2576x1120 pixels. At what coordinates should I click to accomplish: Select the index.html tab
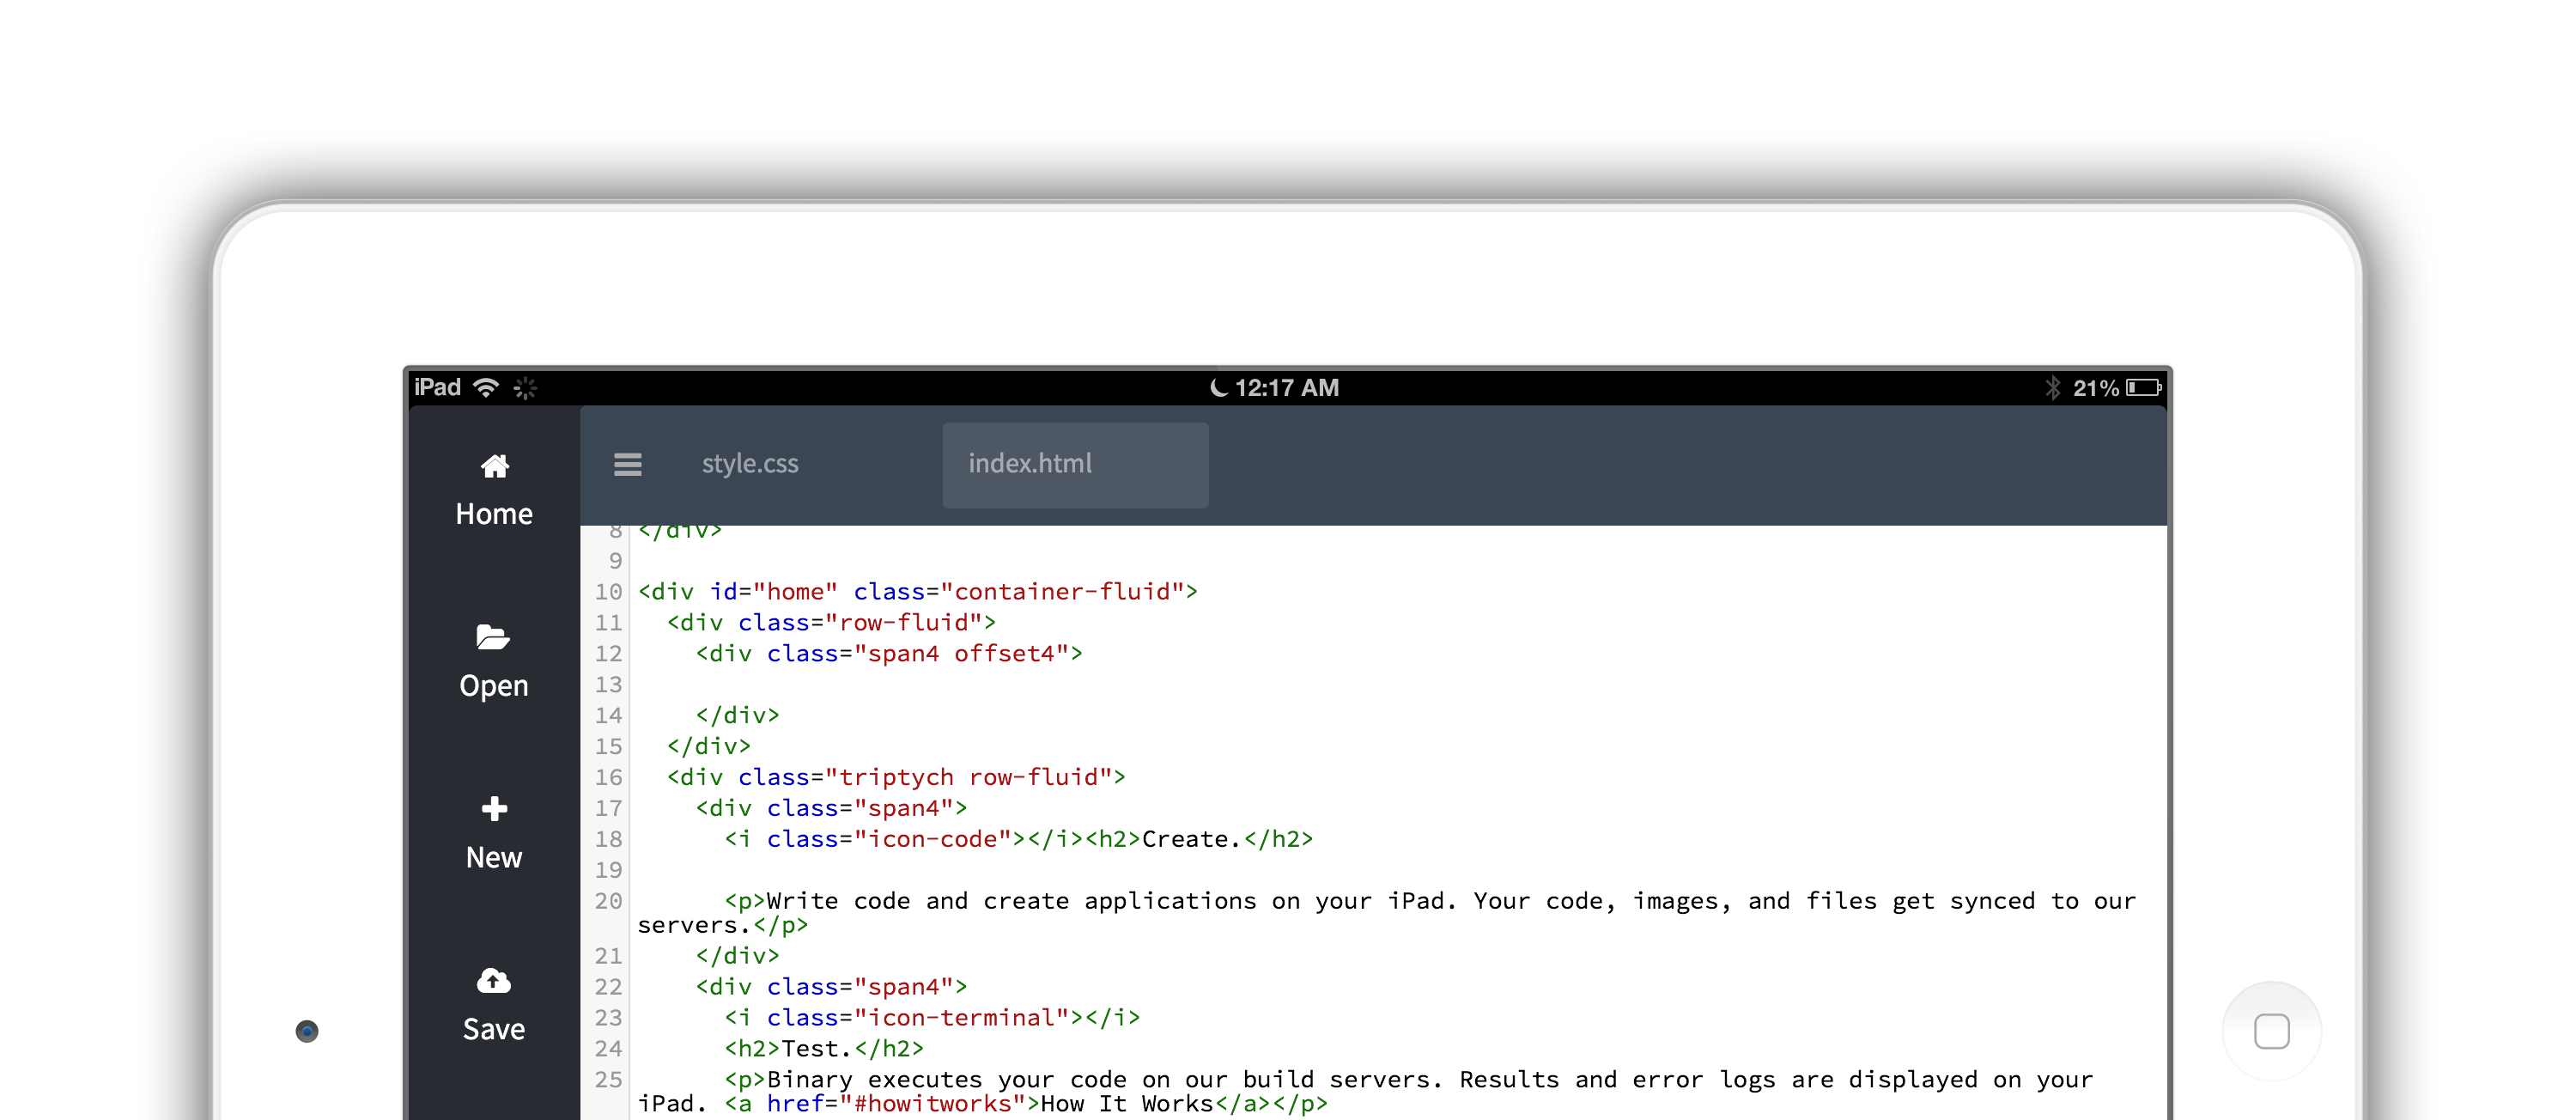coord(1075,465)
